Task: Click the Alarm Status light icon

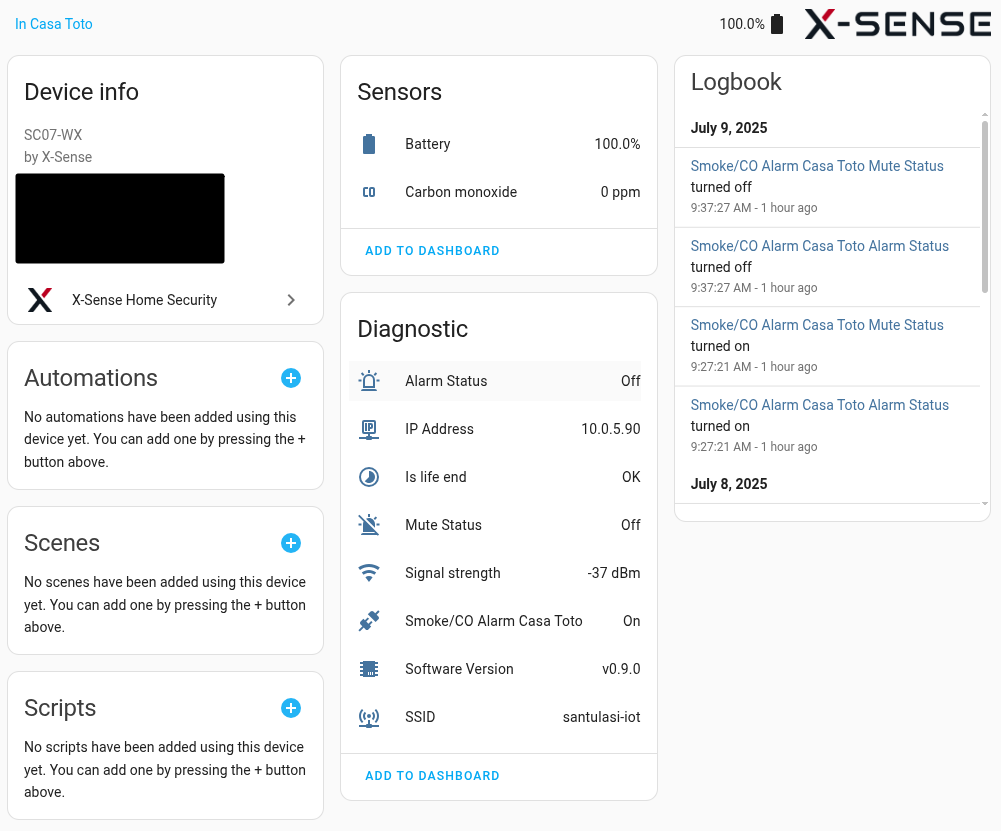Action: tap(369, 381)
